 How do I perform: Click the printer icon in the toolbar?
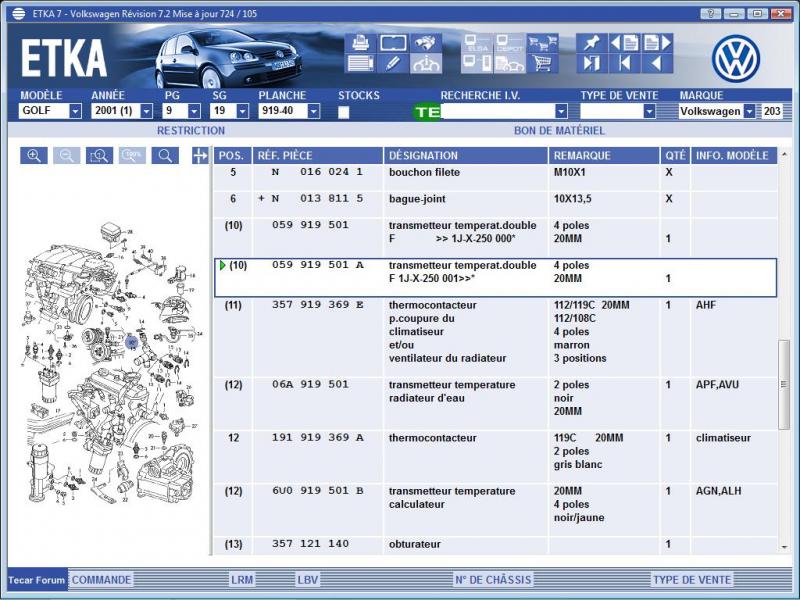tap(360, 43)
